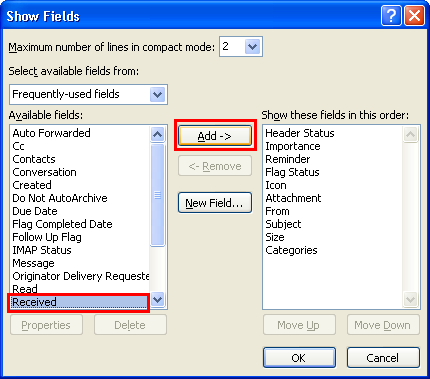This screenshot has width=430, height=379.
Task: Close the Show Fields dialog
Action: 414,16
